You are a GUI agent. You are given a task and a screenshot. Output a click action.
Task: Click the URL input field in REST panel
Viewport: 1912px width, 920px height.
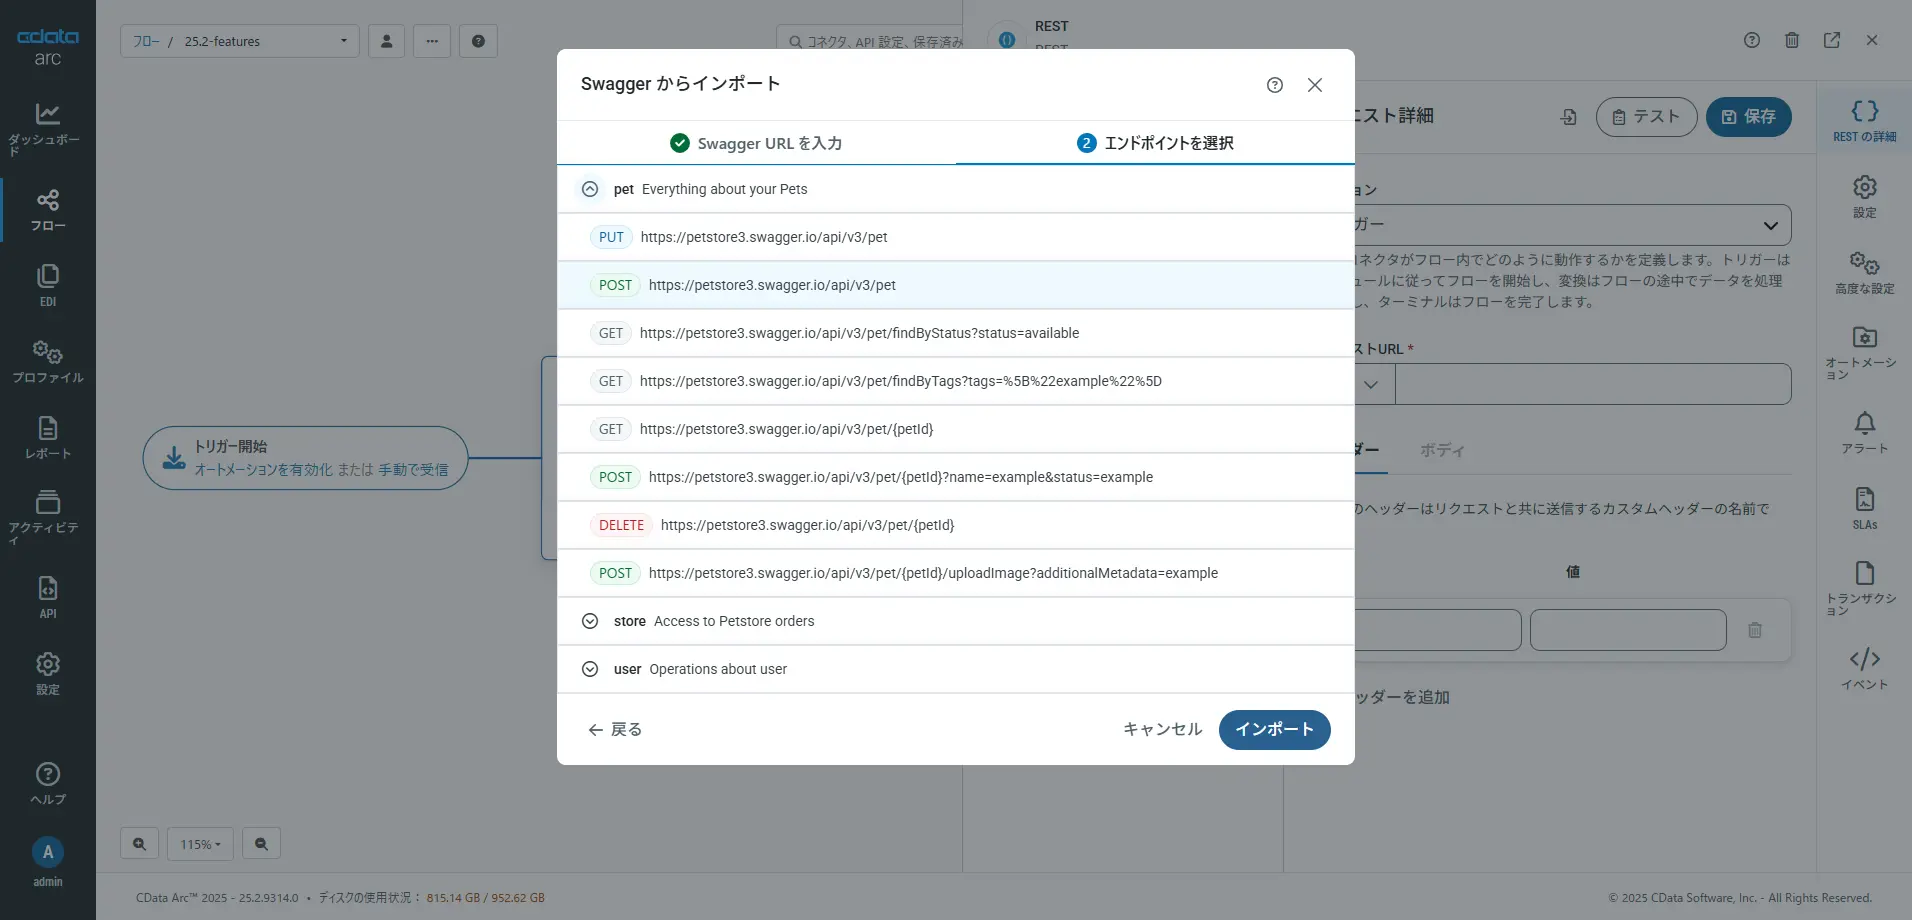tap(1593, 384)
